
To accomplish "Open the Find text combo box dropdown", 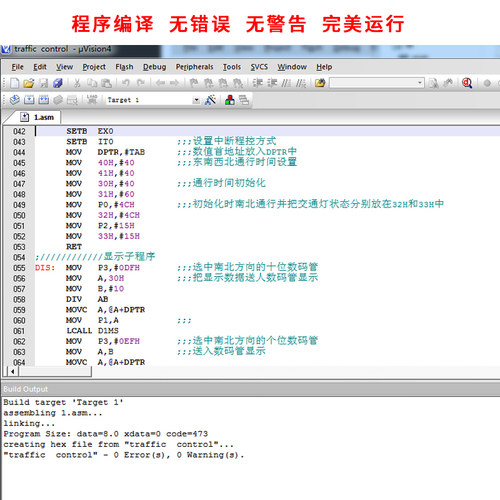I will click(x=420, y=83).
